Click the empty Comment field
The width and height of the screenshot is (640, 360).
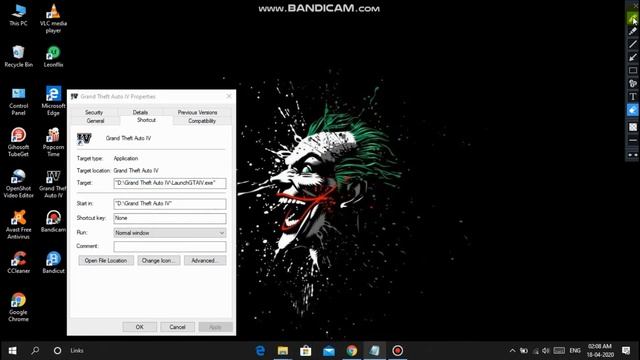[170, 247]
